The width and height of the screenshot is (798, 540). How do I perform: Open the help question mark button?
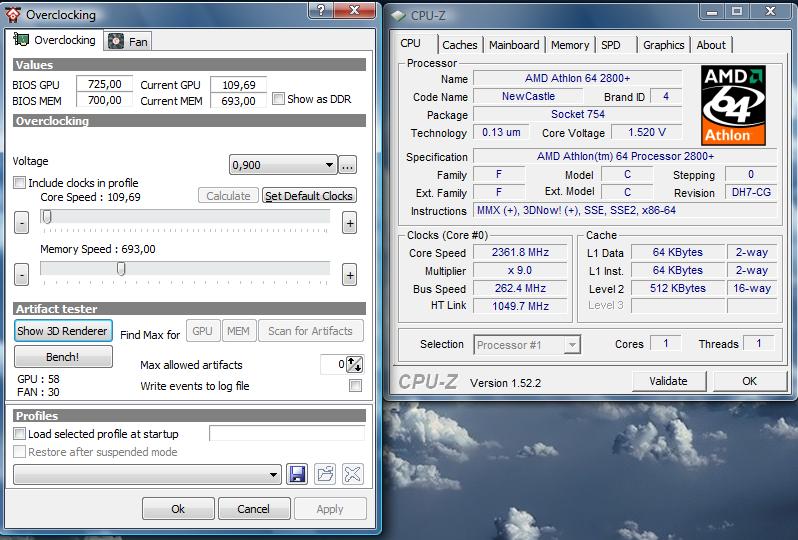(321, 10)
